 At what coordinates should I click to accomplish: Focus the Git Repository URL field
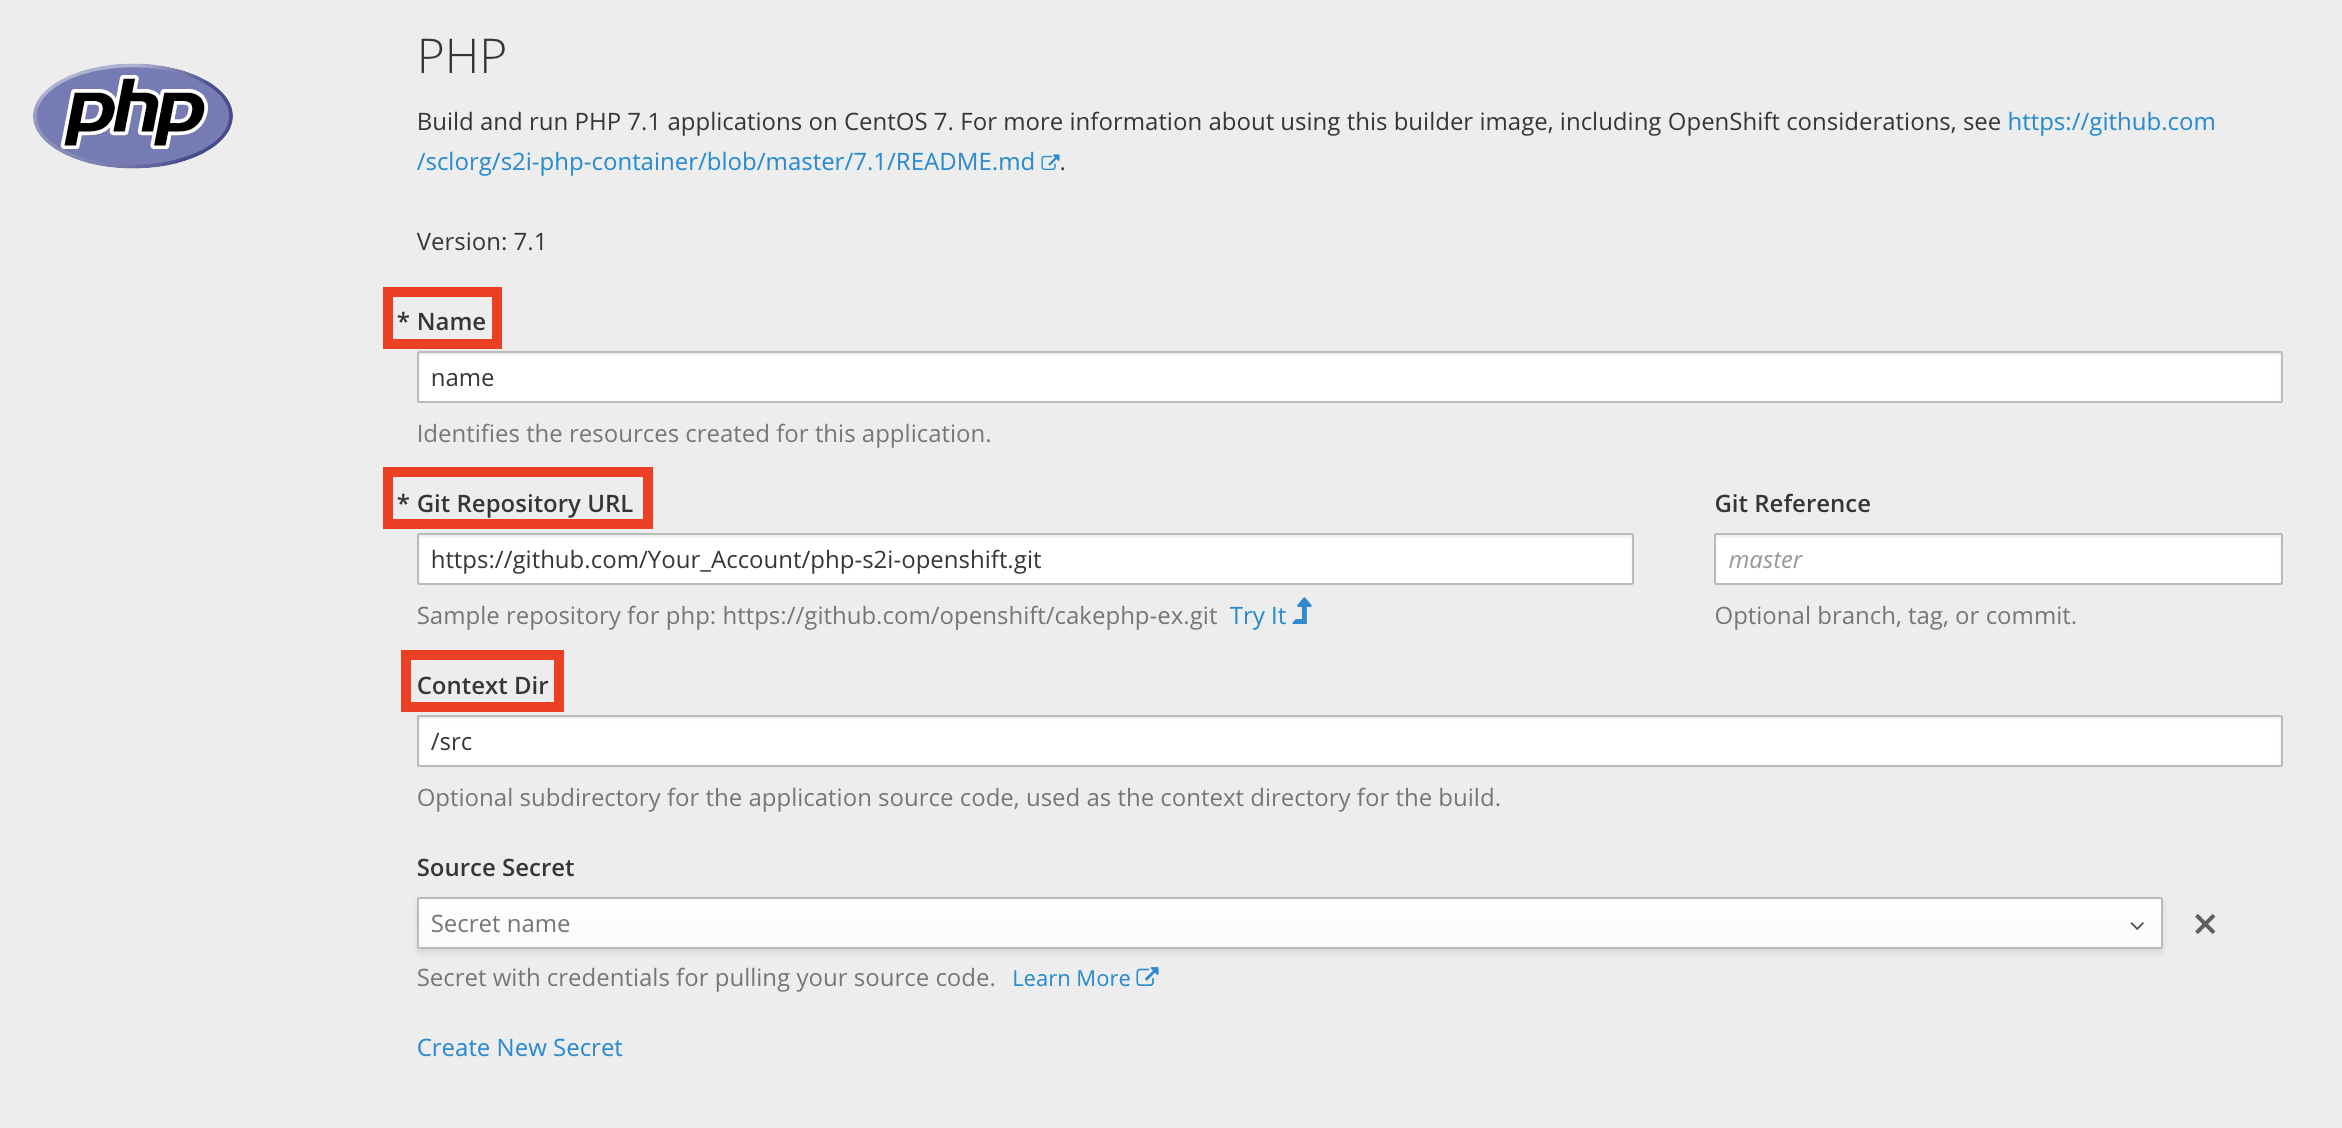pyautogui.click(x=1024, y=560)
